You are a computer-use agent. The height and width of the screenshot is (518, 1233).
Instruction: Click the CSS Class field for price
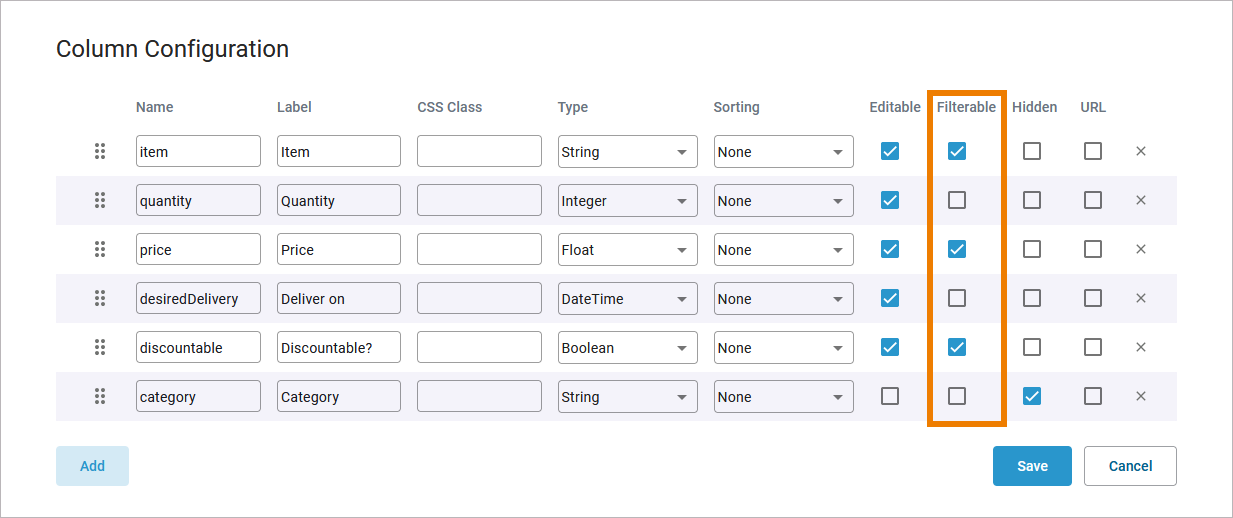pos(479,249)
